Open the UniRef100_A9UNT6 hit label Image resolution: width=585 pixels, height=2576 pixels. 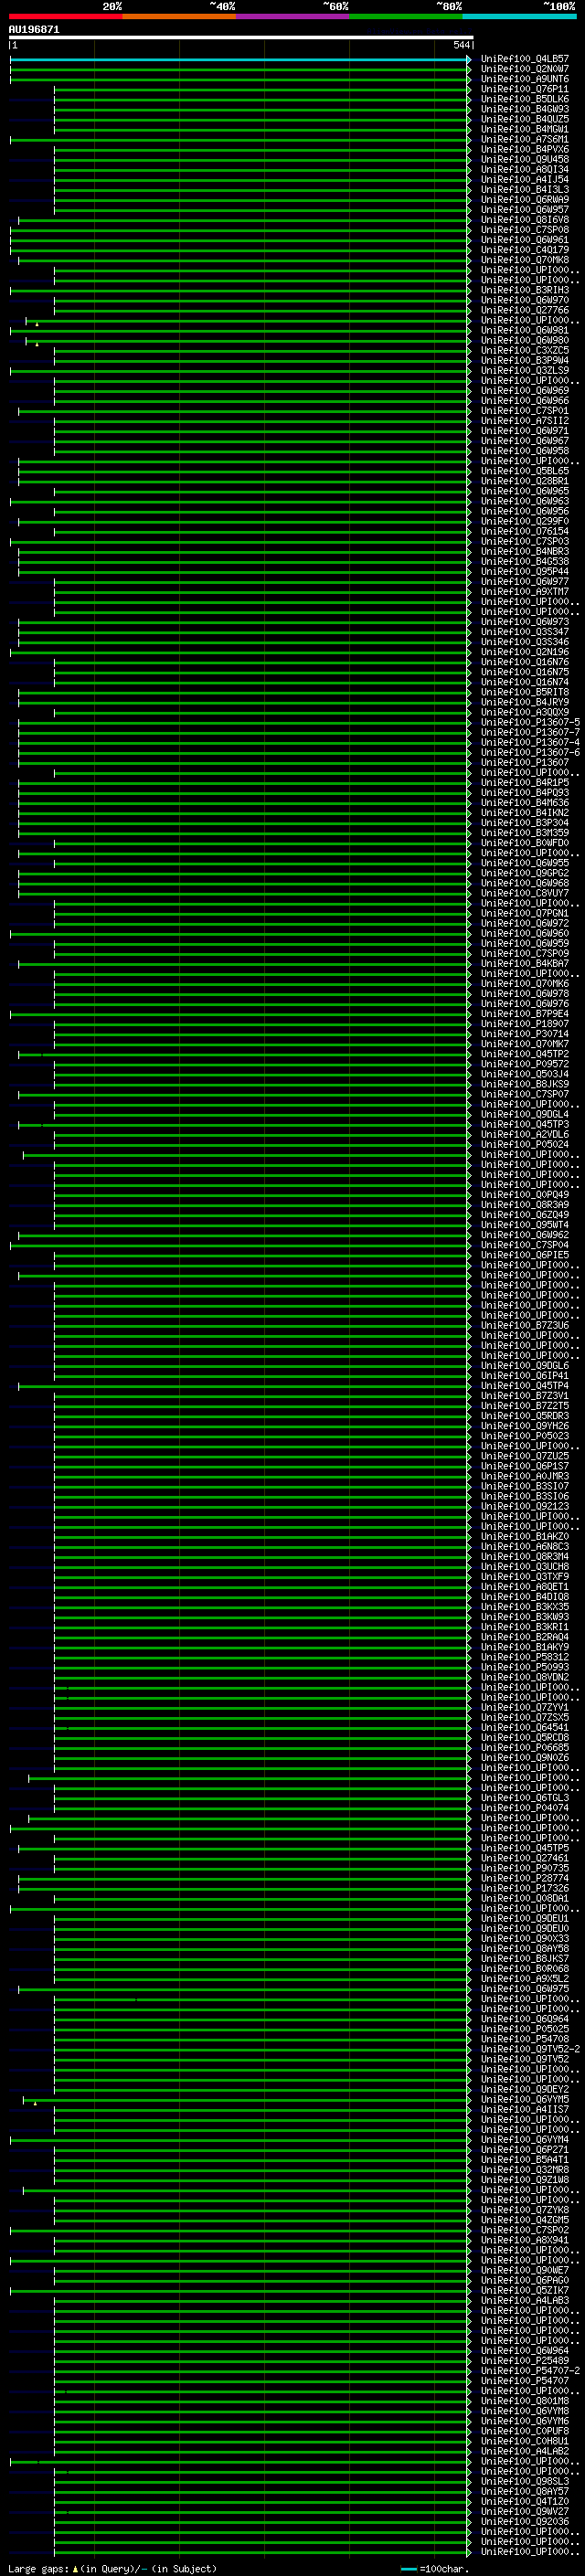click(x=525, y=79)
